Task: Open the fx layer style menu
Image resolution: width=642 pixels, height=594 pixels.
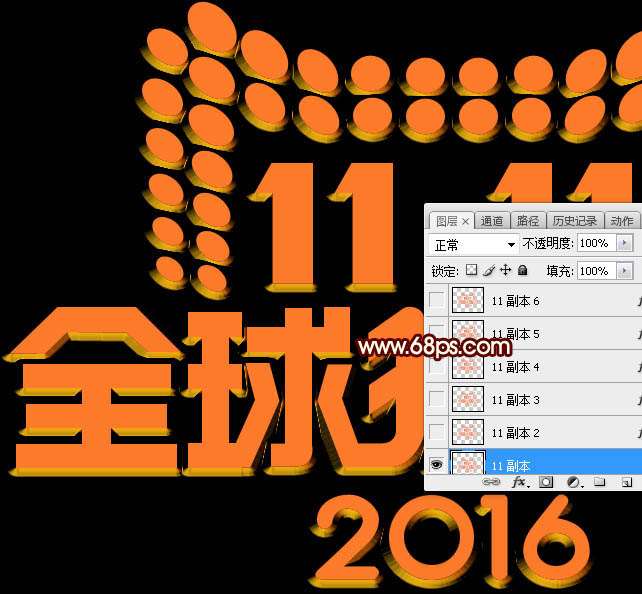Action: click(519, 482)
